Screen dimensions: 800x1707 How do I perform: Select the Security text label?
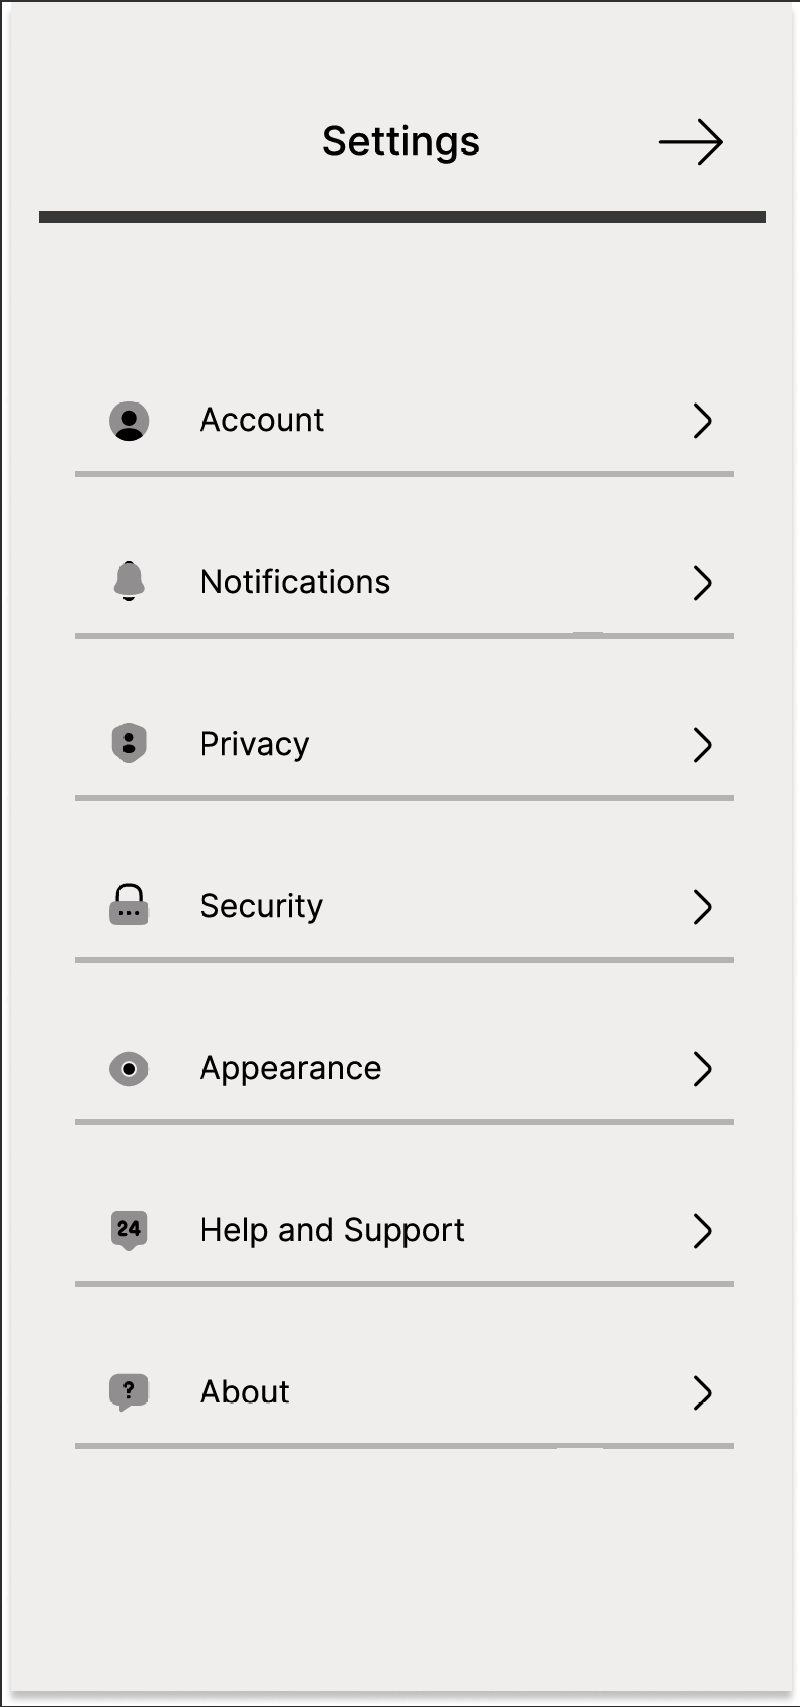262,906
